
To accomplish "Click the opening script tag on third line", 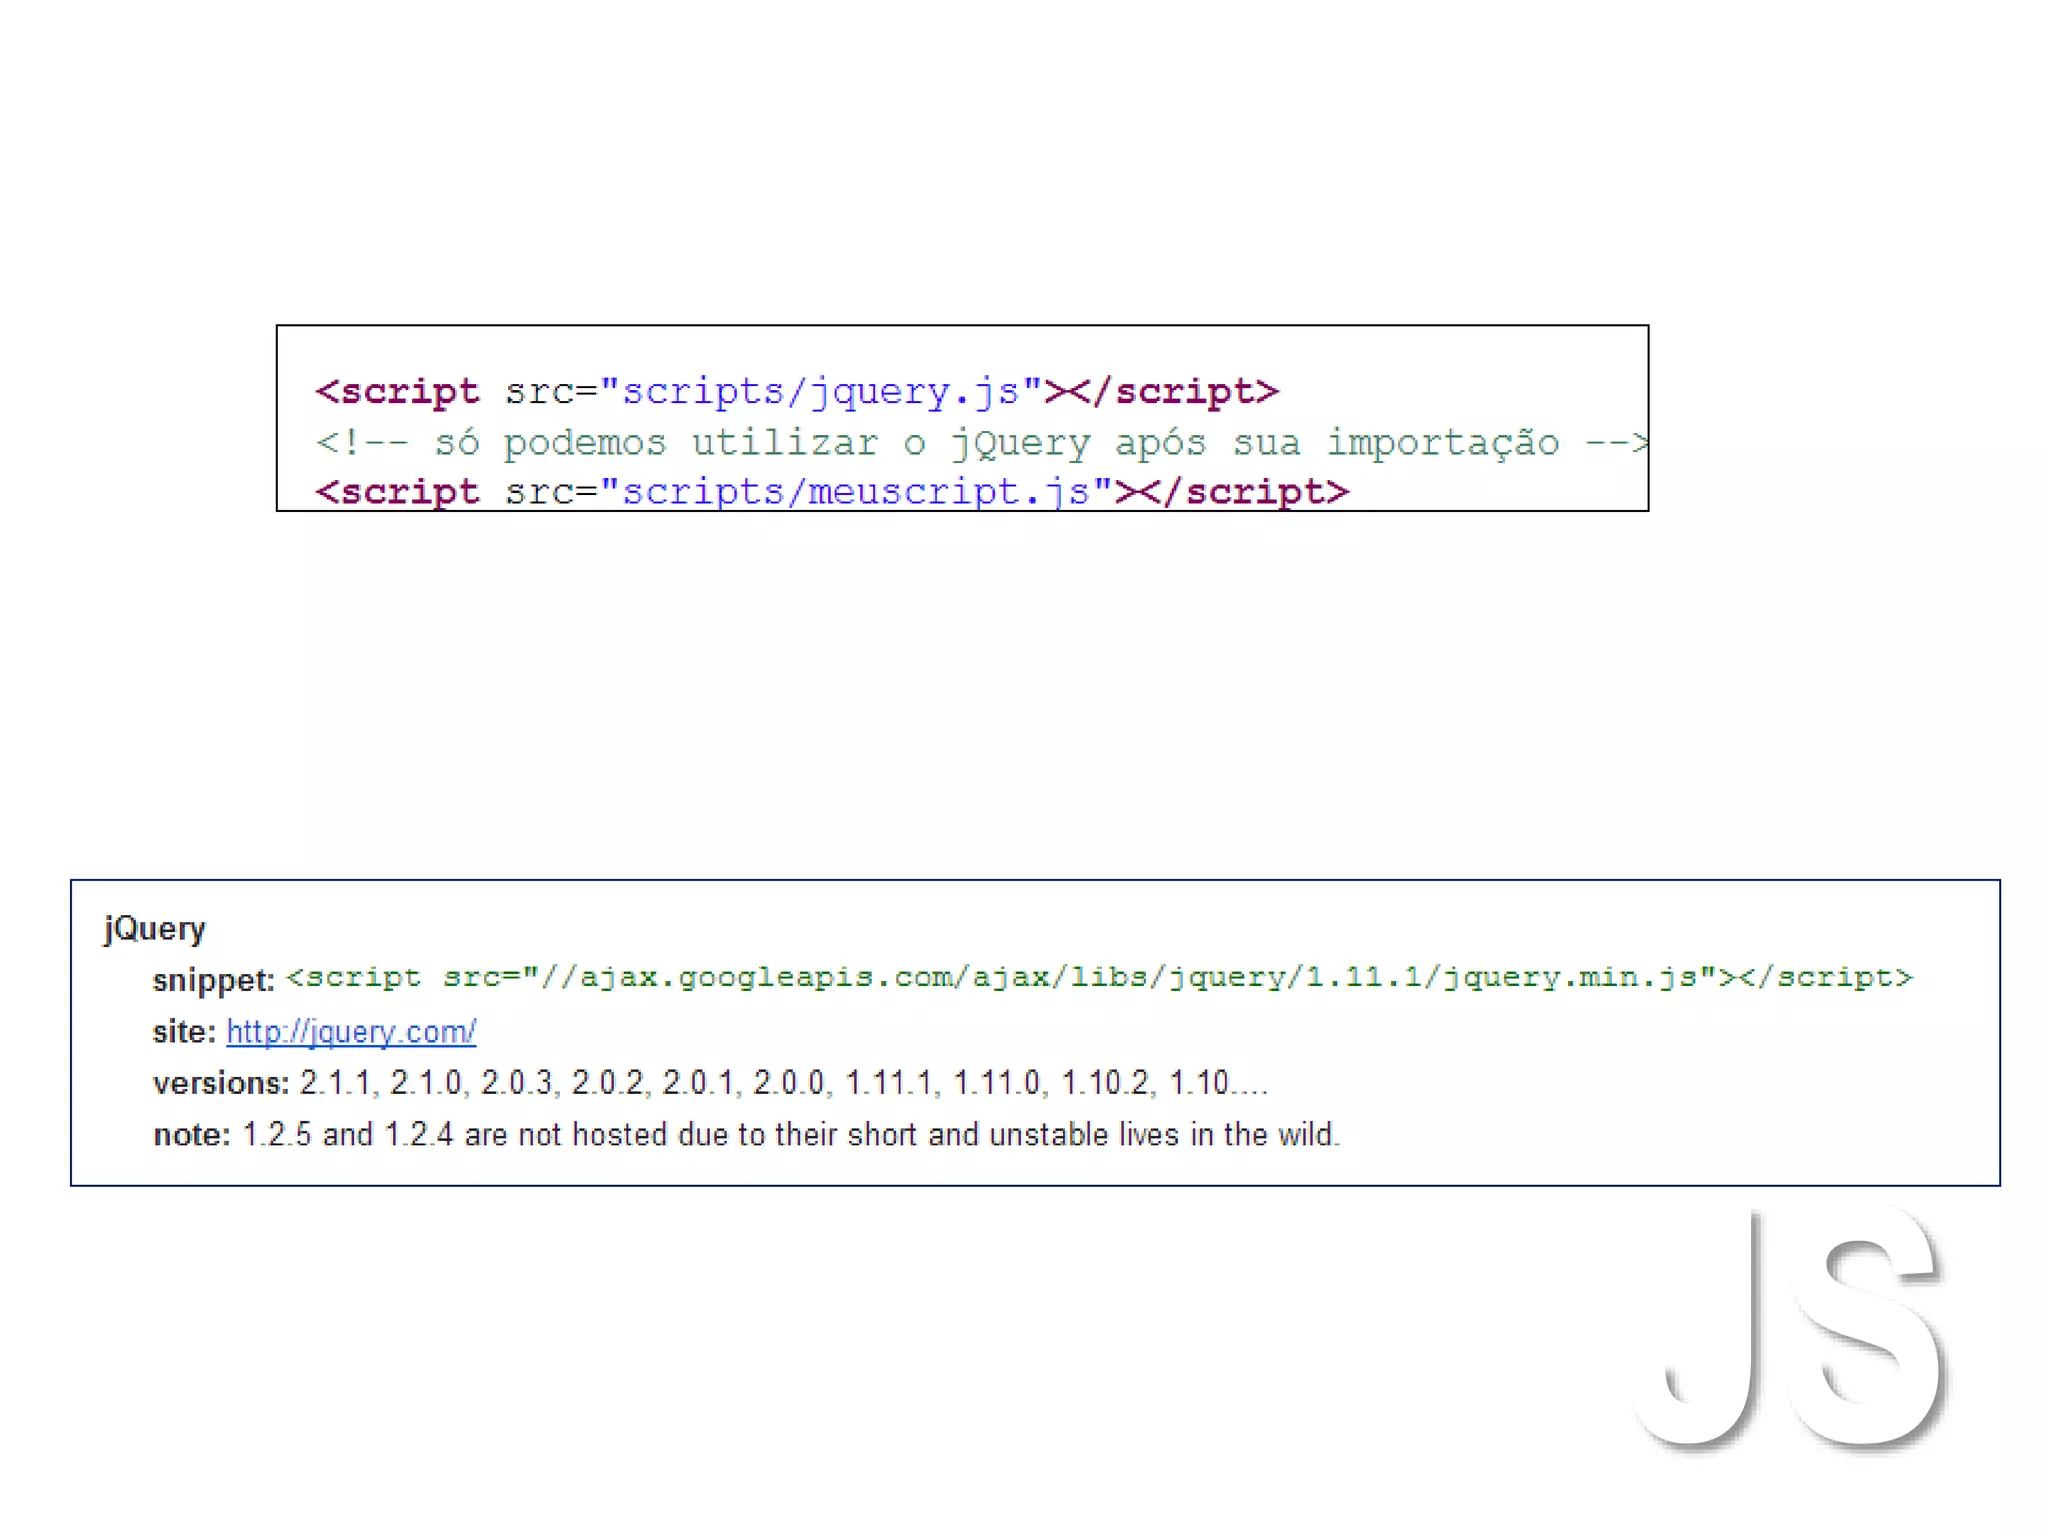I will [398, 492].
